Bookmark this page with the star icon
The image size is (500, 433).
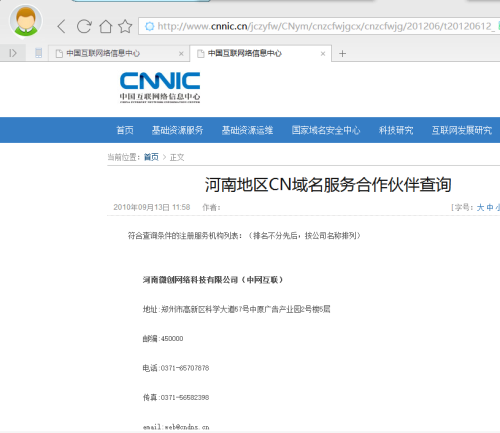125,26
